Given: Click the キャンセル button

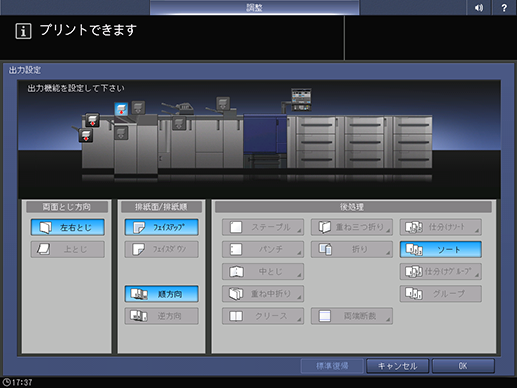Looking at the screenshot, I should click(397, 366).
